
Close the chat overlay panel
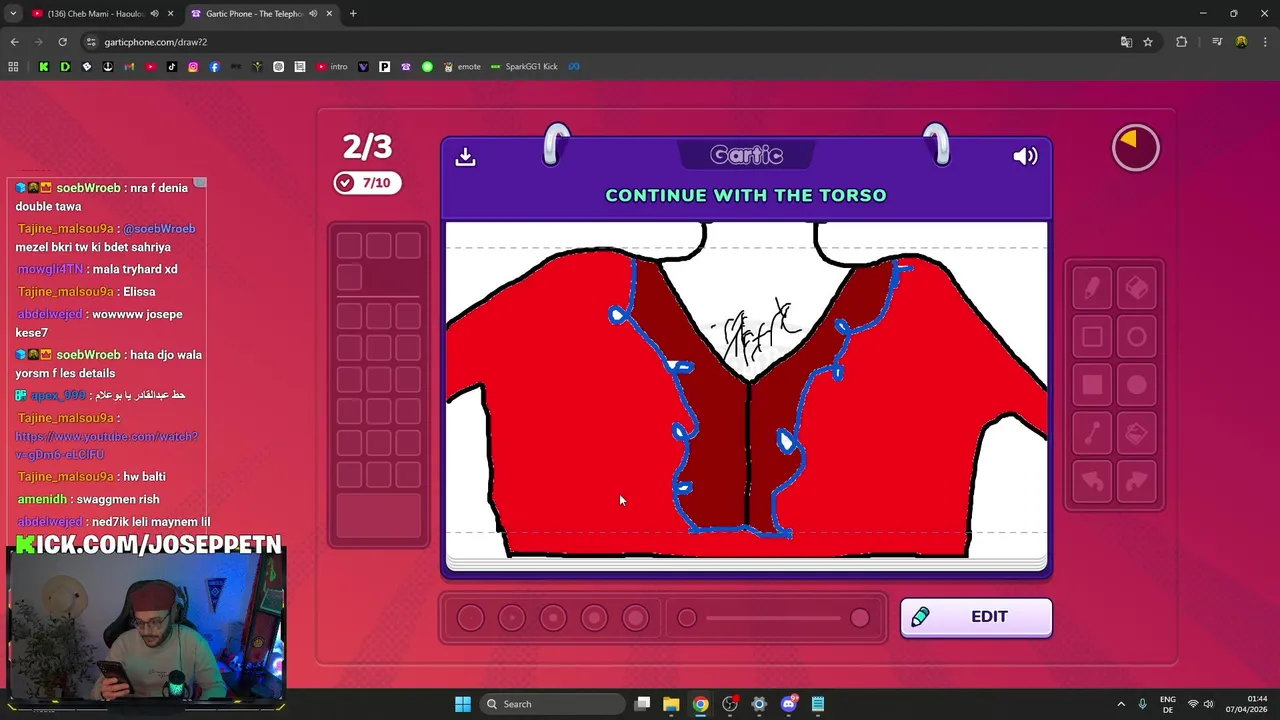pyautogui.click(x=200, y=182)
